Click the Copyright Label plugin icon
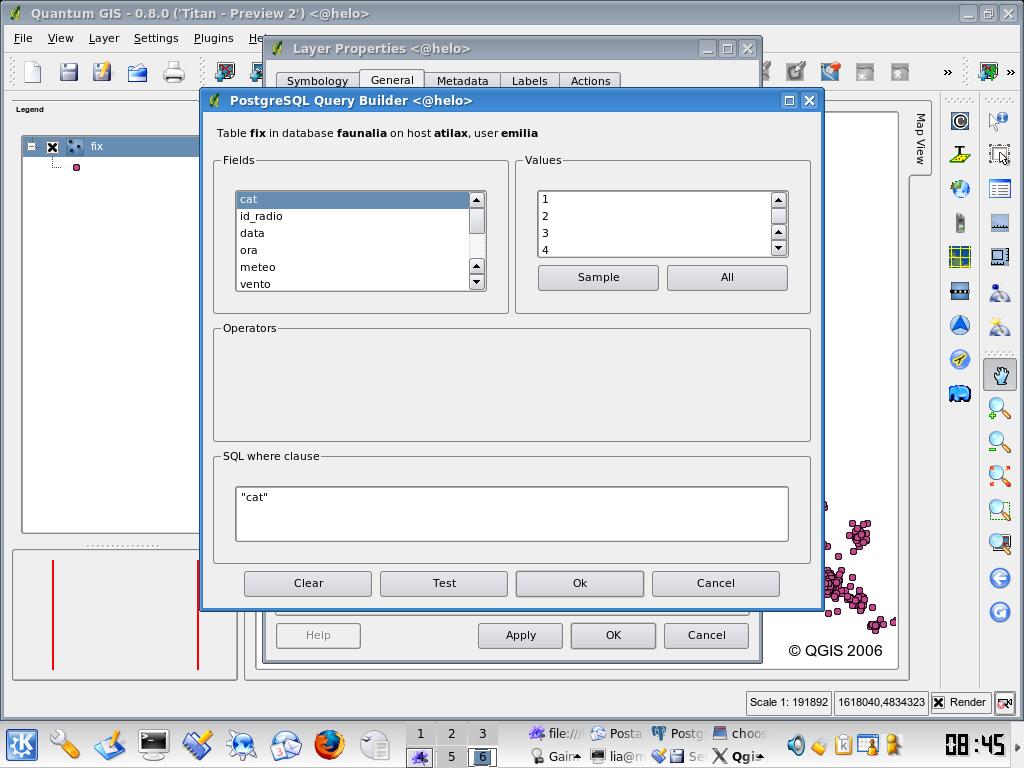This screenshot has height=768, width=1024. point(959,121)
